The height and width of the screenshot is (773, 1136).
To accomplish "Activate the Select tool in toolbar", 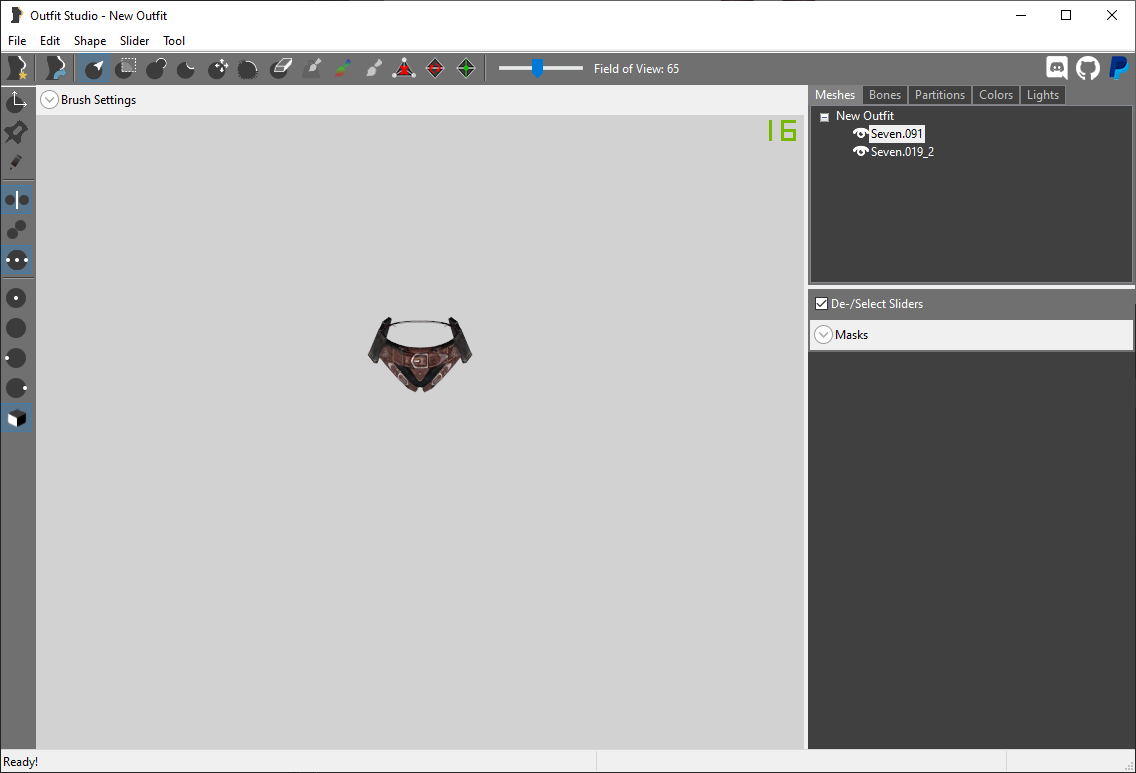I will (x=94, y=68).
